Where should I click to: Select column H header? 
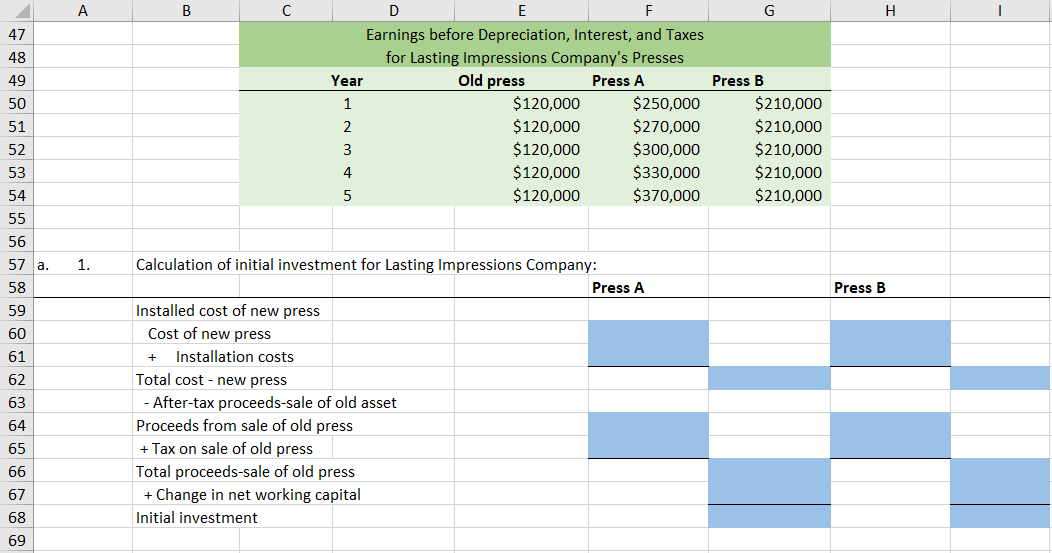tap(890, 10)
